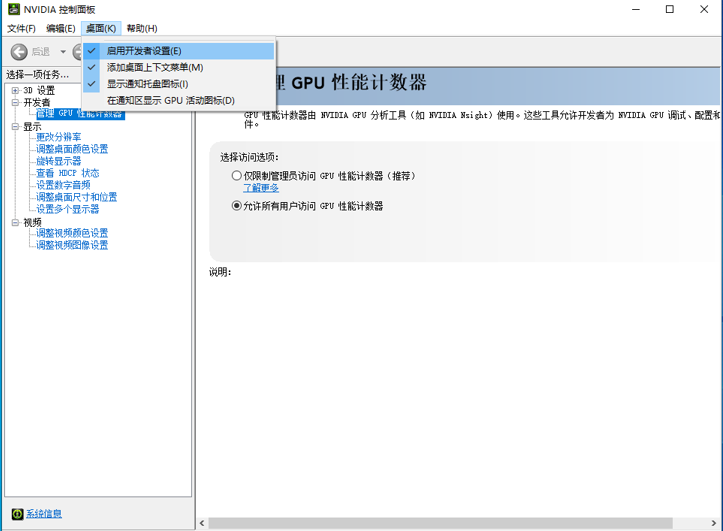This screenshot has height=531, width=723.
Task: Collapse the 视频 tree node
Action: point(15,223)
